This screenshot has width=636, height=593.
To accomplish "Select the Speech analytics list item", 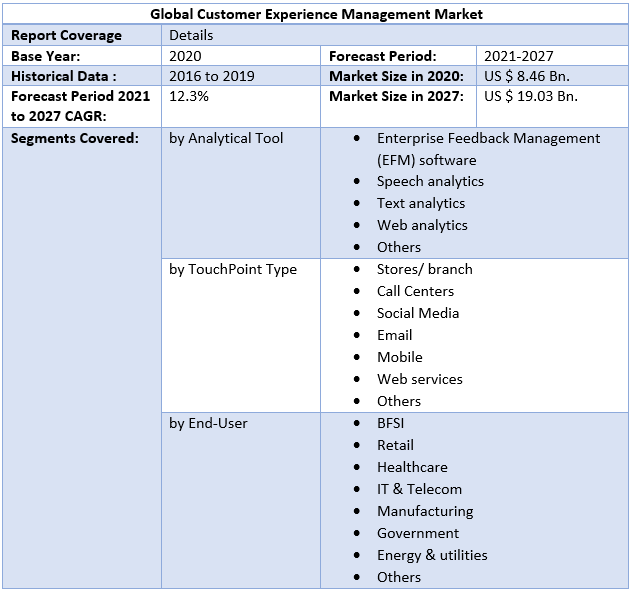I will 430,181.
